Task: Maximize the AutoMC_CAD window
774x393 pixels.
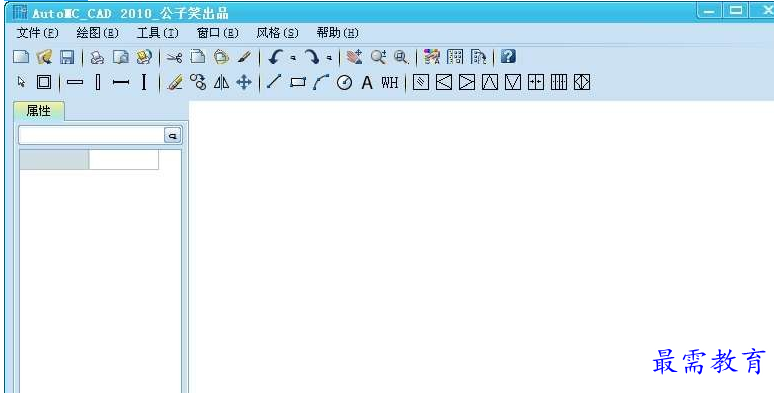Action: tap(735, 11)
